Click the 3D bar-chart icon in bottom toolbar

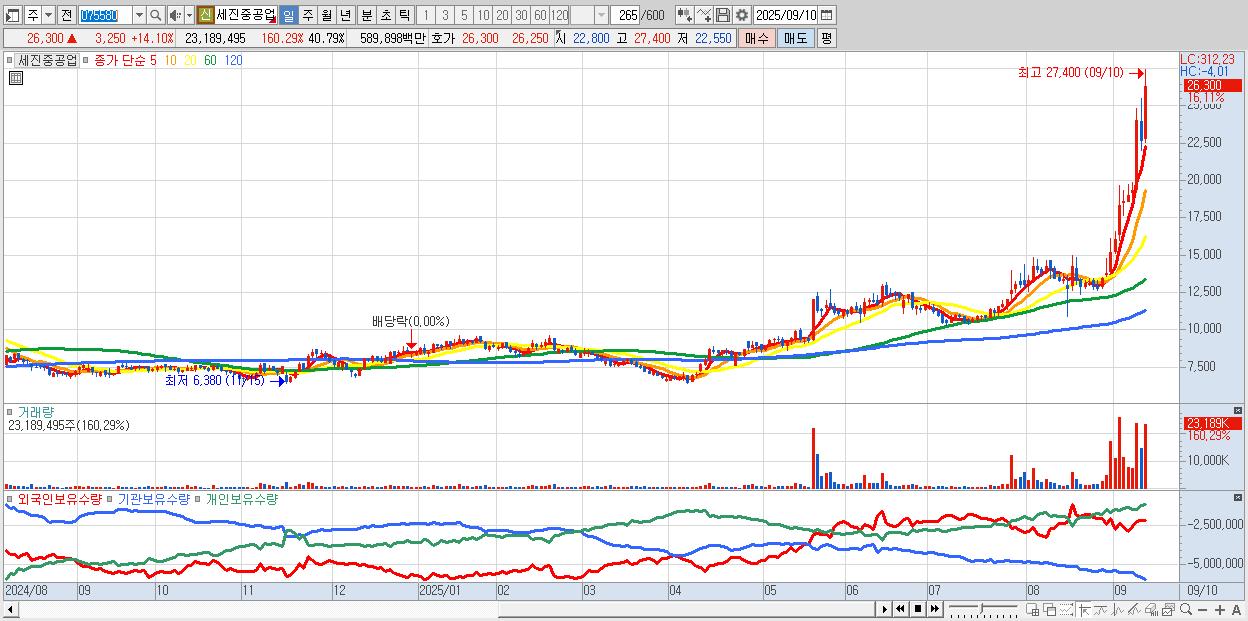(x=1151, y=610)
